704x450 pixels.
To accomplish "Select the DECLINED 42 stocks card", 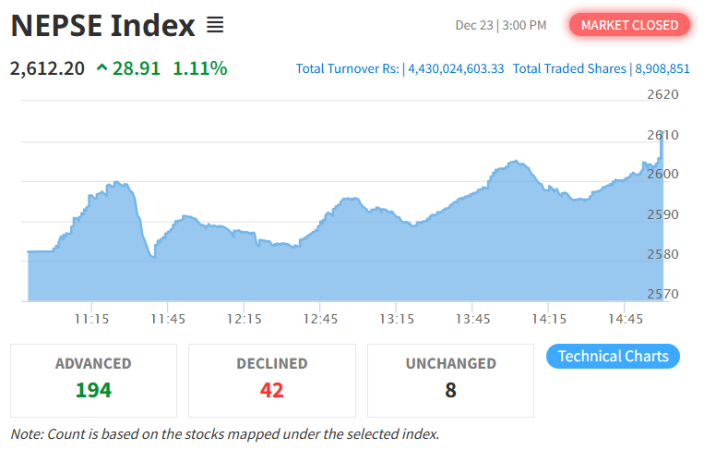I will pyautogui.click(x=272, y=379).
